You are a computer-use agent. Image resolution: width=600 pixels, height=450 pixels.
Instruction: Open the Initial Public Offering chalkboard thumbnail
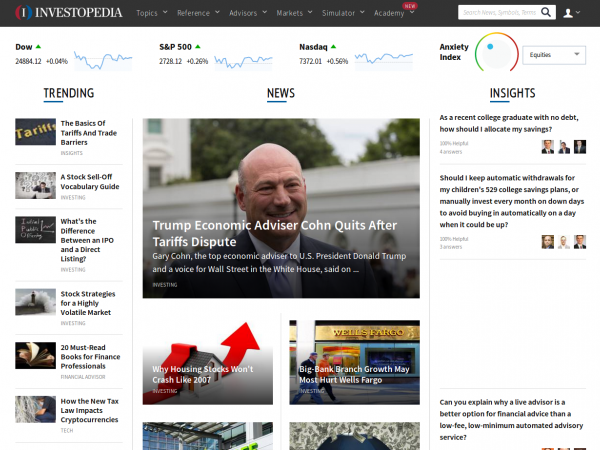35,230
